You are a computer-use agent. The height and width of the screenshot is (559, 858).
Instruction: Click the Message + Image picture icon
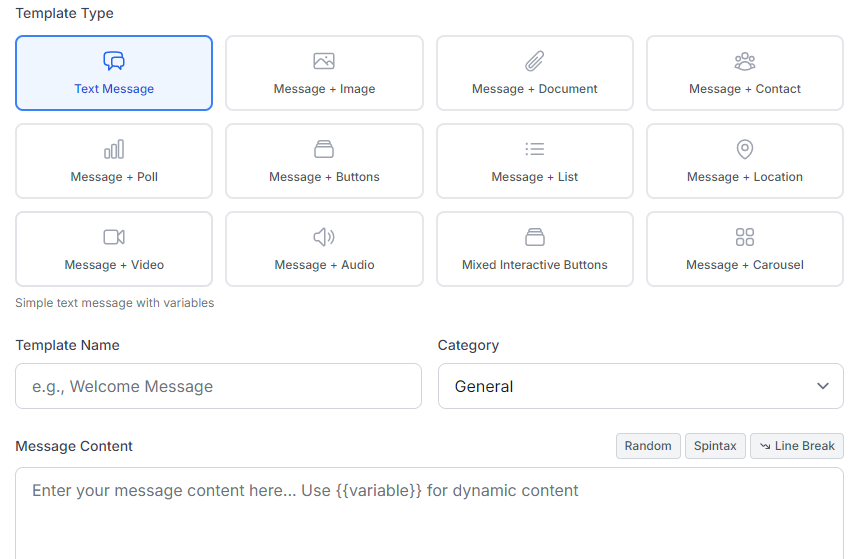(x=324, y=62)
